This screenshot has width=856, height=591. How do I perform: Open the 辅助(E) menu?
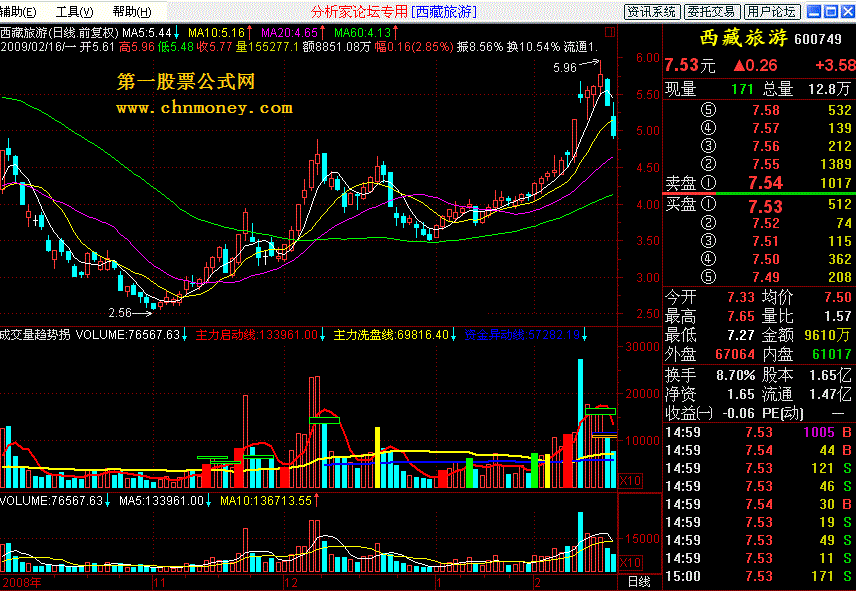19,11
